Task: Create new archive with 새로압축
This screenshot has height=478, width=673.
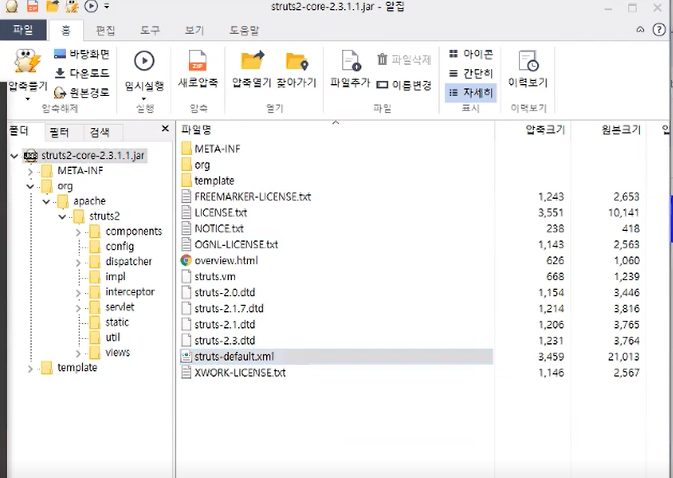Action: 197,69
